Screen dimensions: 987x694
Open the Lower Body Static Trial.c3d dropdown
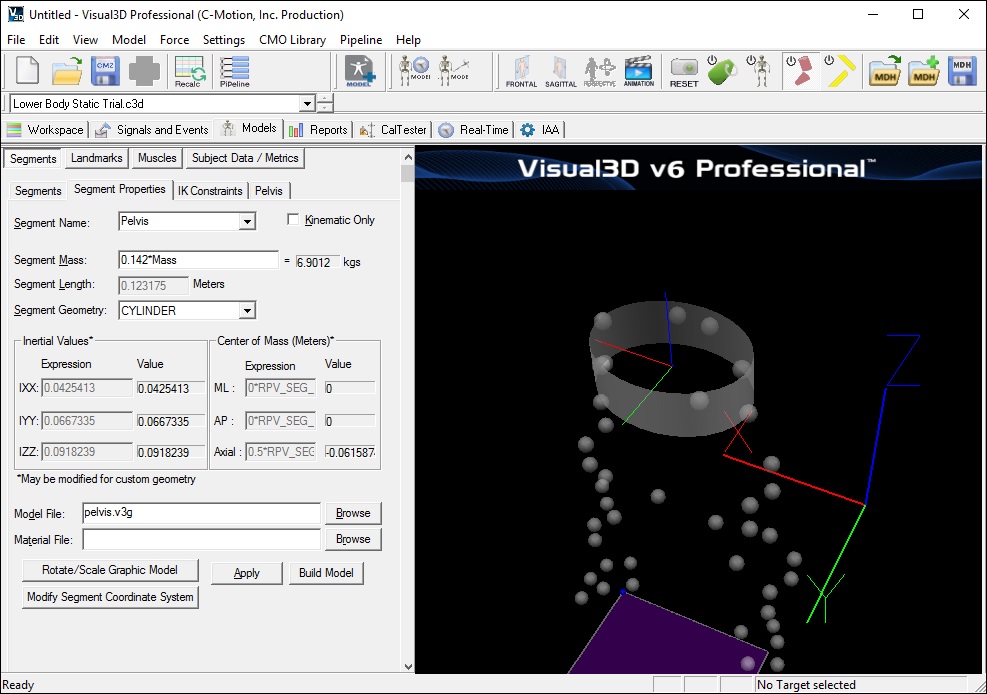coord(307,103)
